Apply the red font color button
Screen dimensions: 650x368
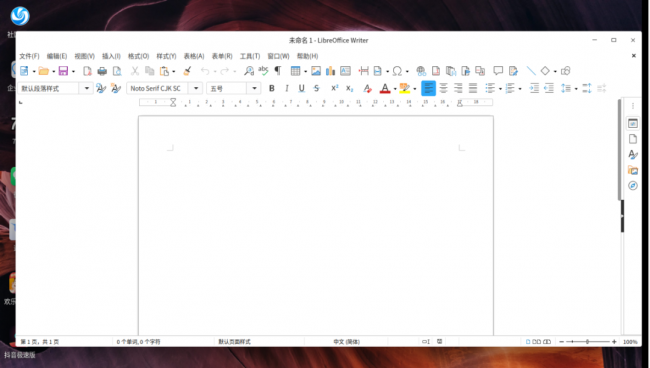(x=385, y=88)
